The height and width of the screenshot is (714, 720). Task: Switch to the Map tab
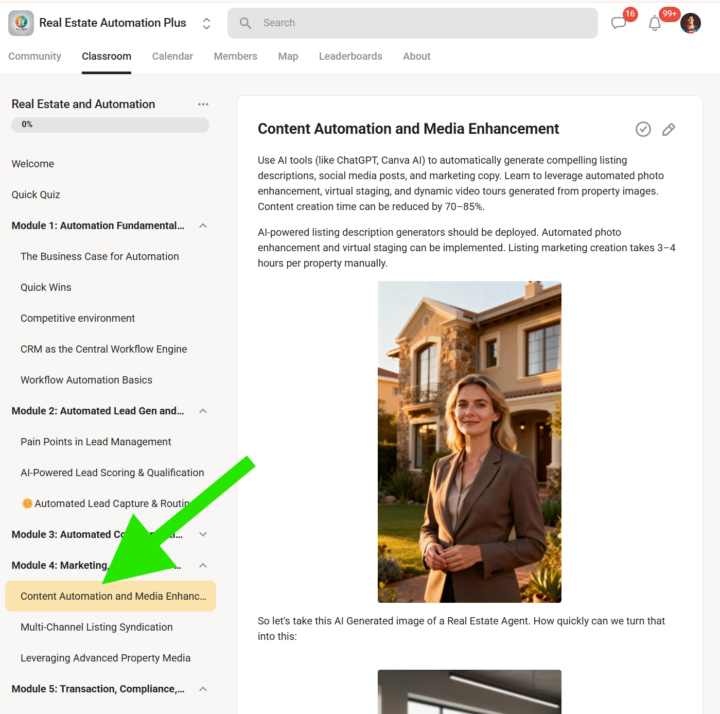pos(288,56)
